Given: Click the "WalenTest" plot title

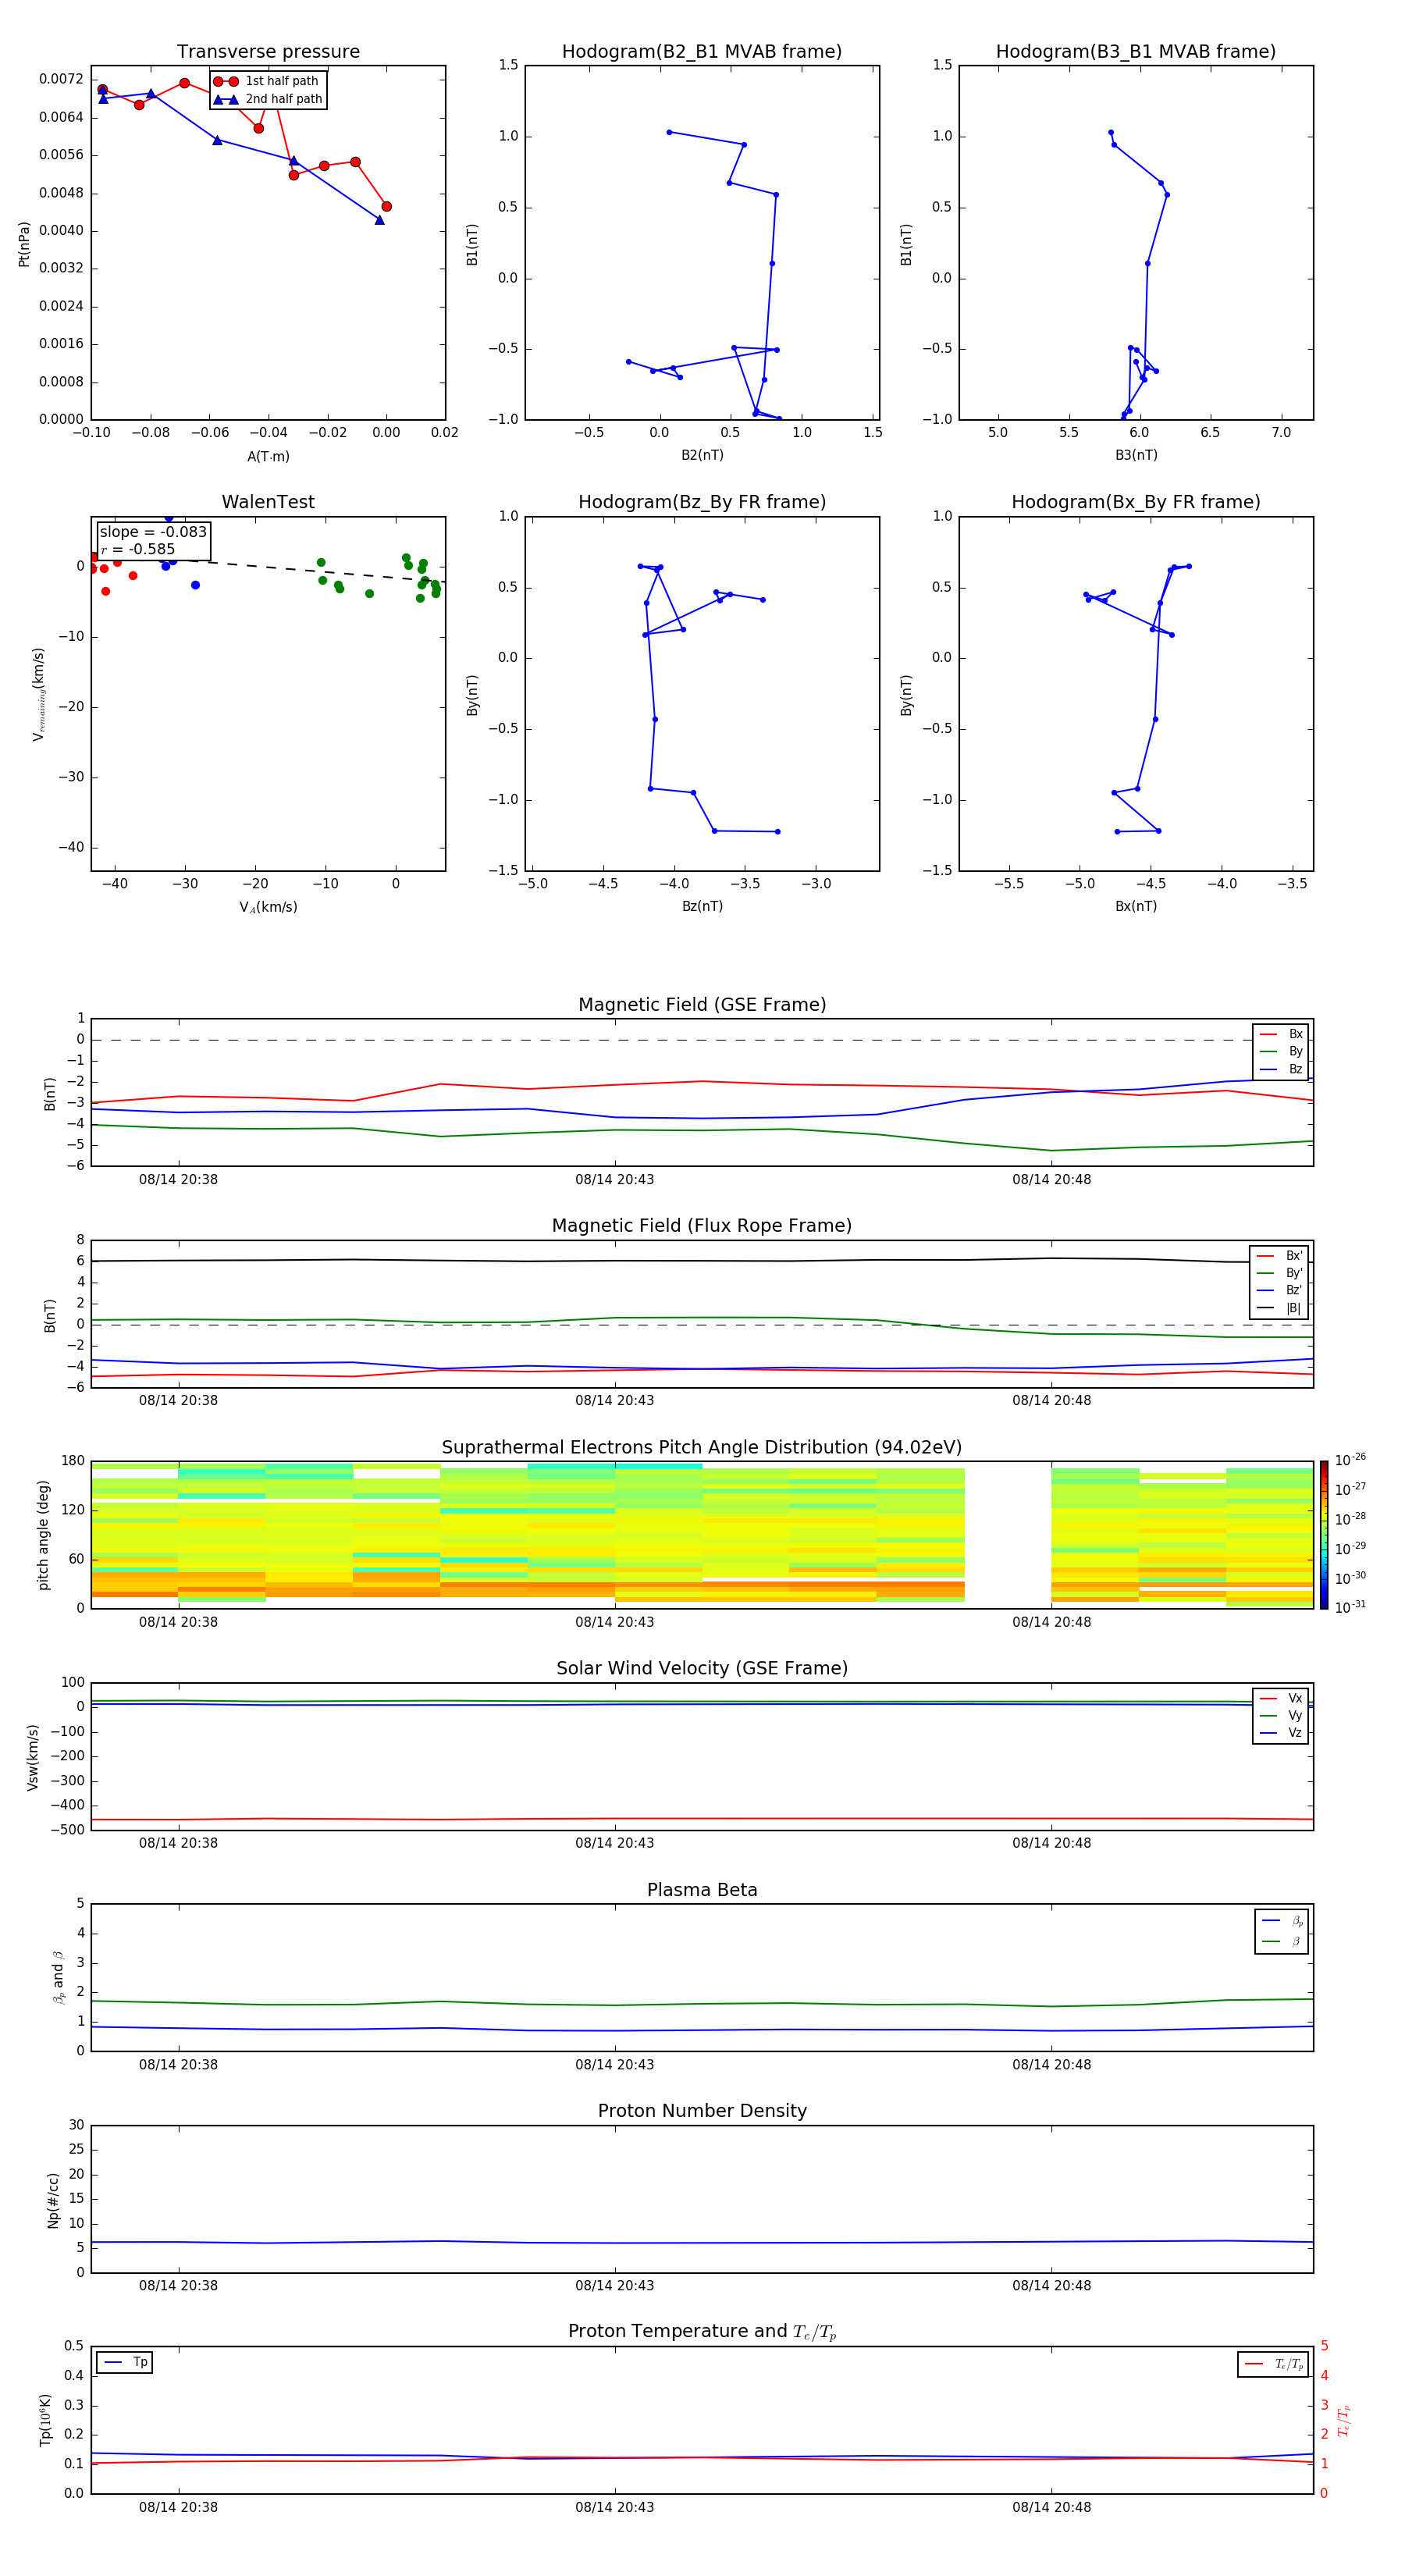Looking at the screenshot, I should pos(268,502).
